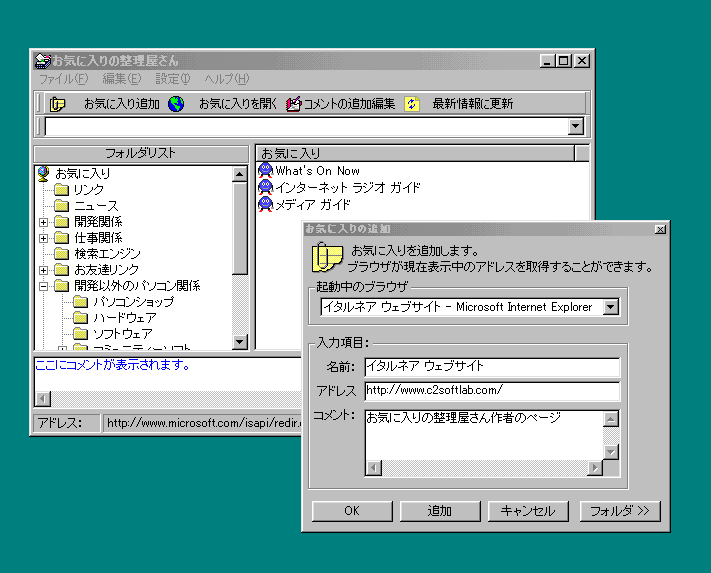
Task: Click the 追加 button
Action: 439,511
